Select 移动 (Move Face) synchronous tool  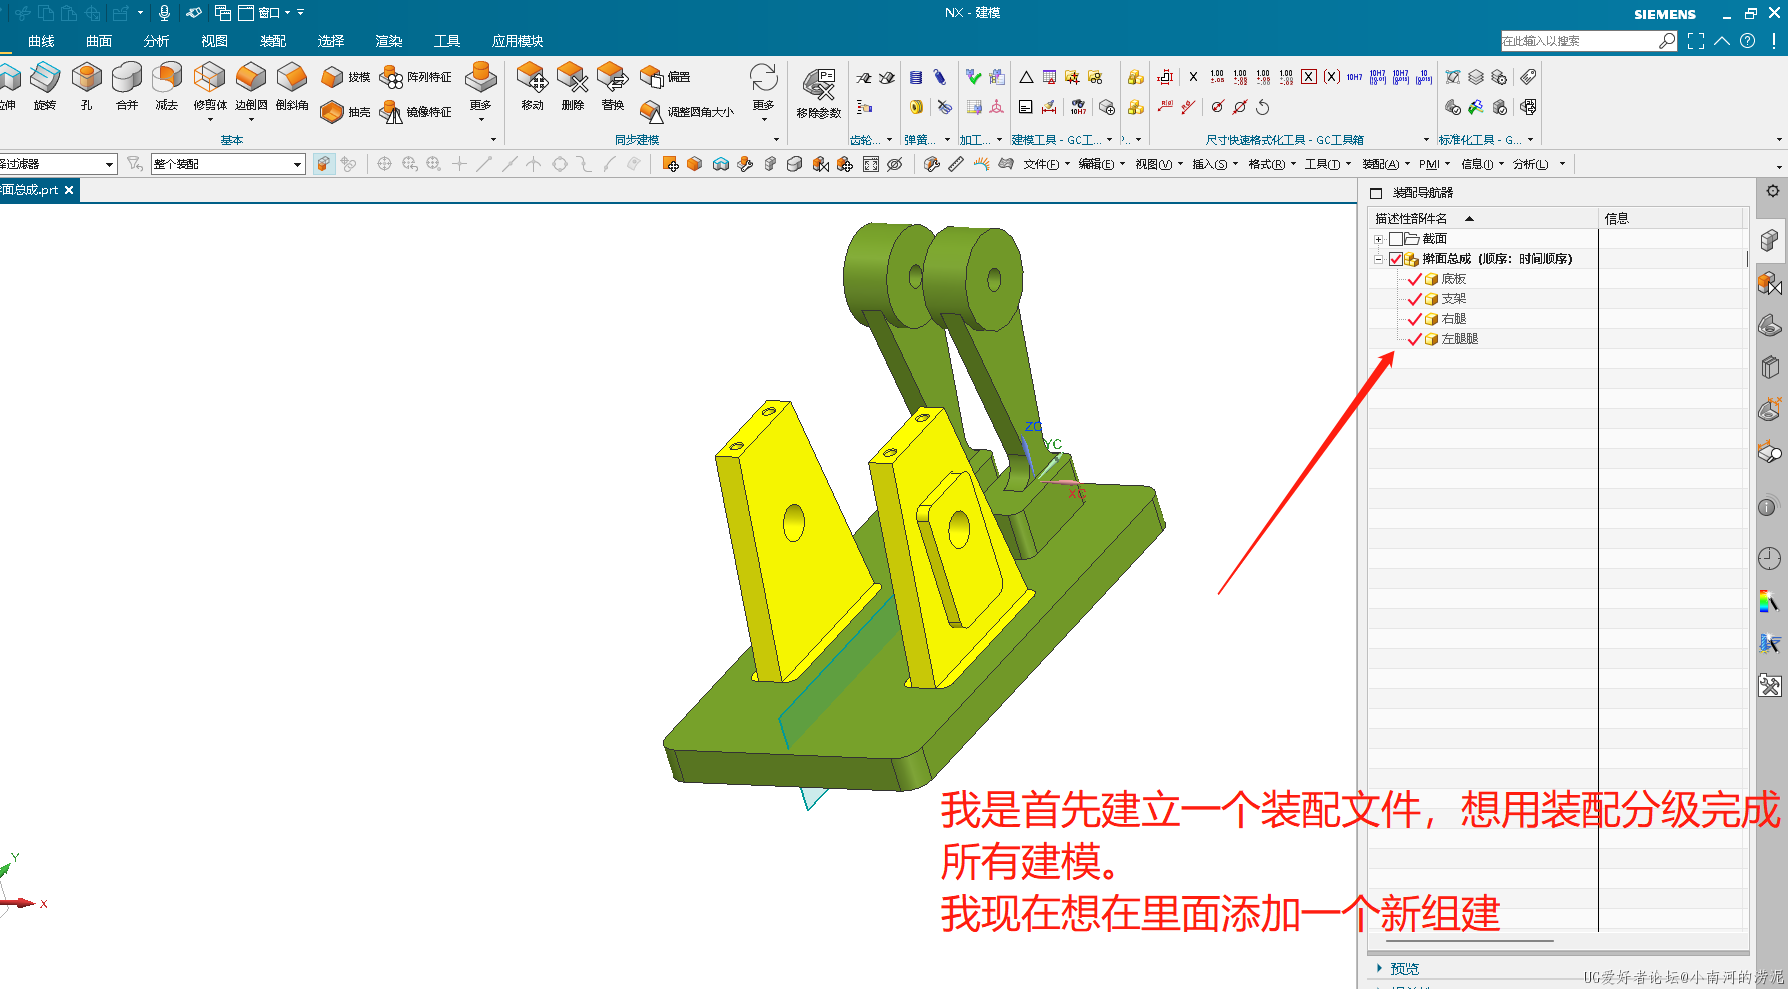click(532, 86)
